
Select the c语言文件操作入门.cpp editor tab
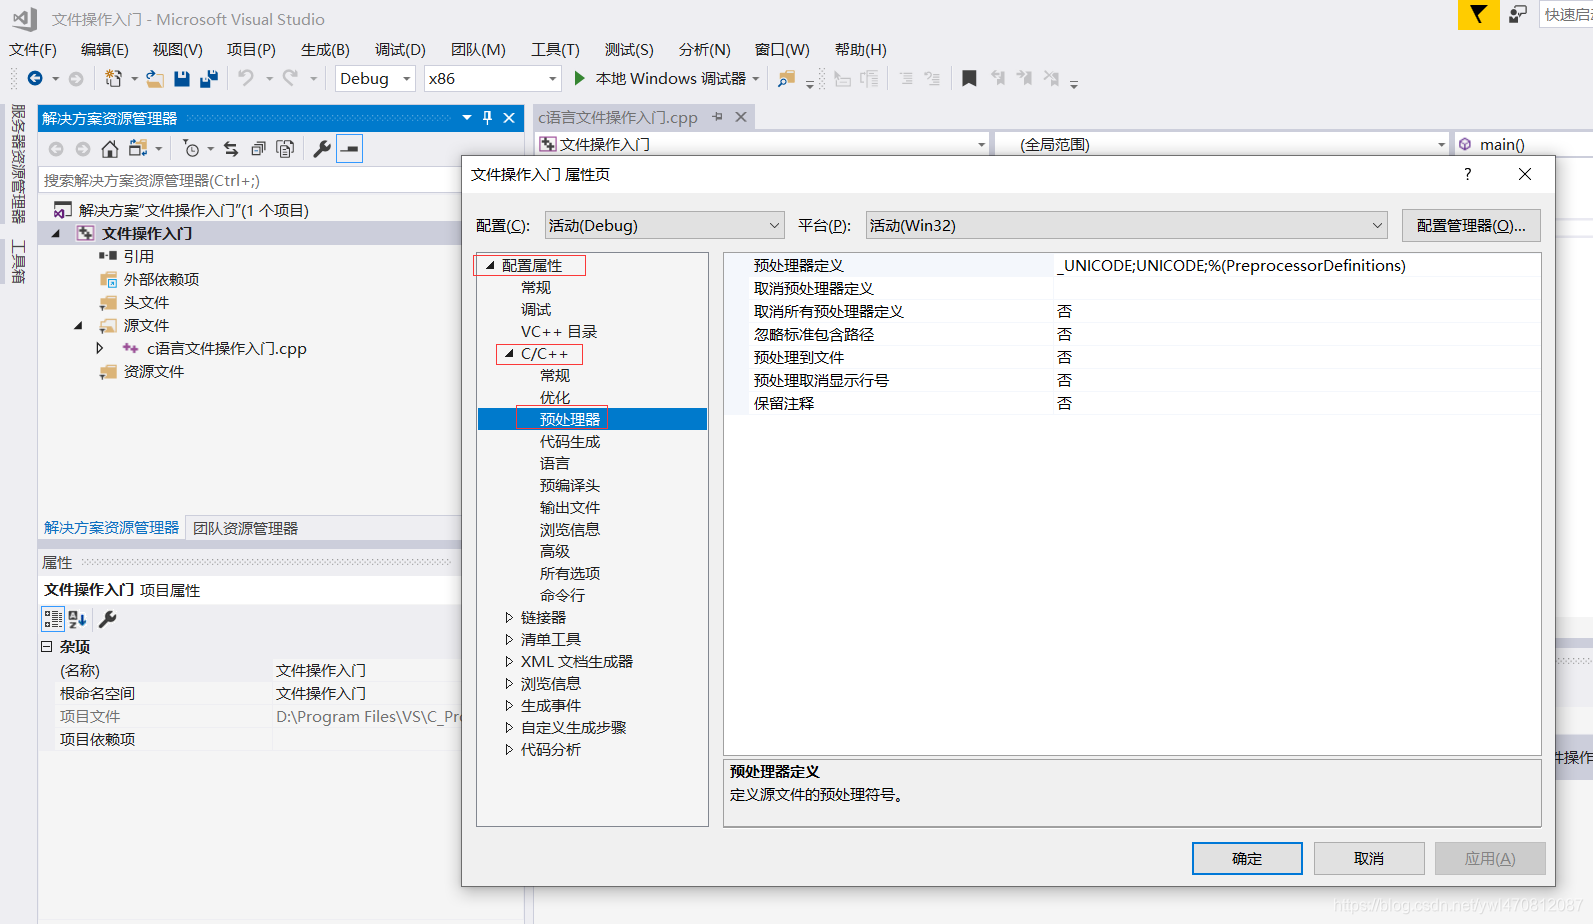click(x=618, y=117)
